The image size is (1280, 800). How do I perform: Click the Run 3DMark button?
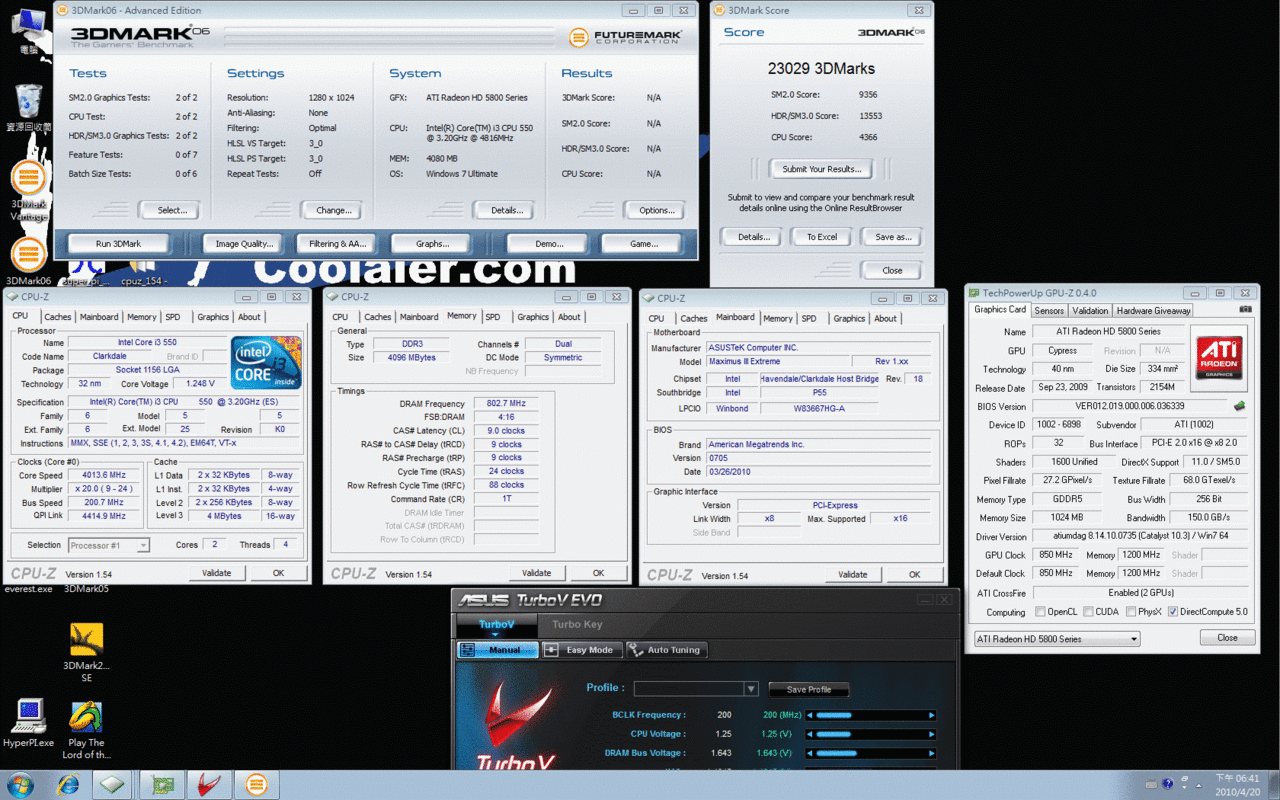pyautogui.click(x=118, y=243)
